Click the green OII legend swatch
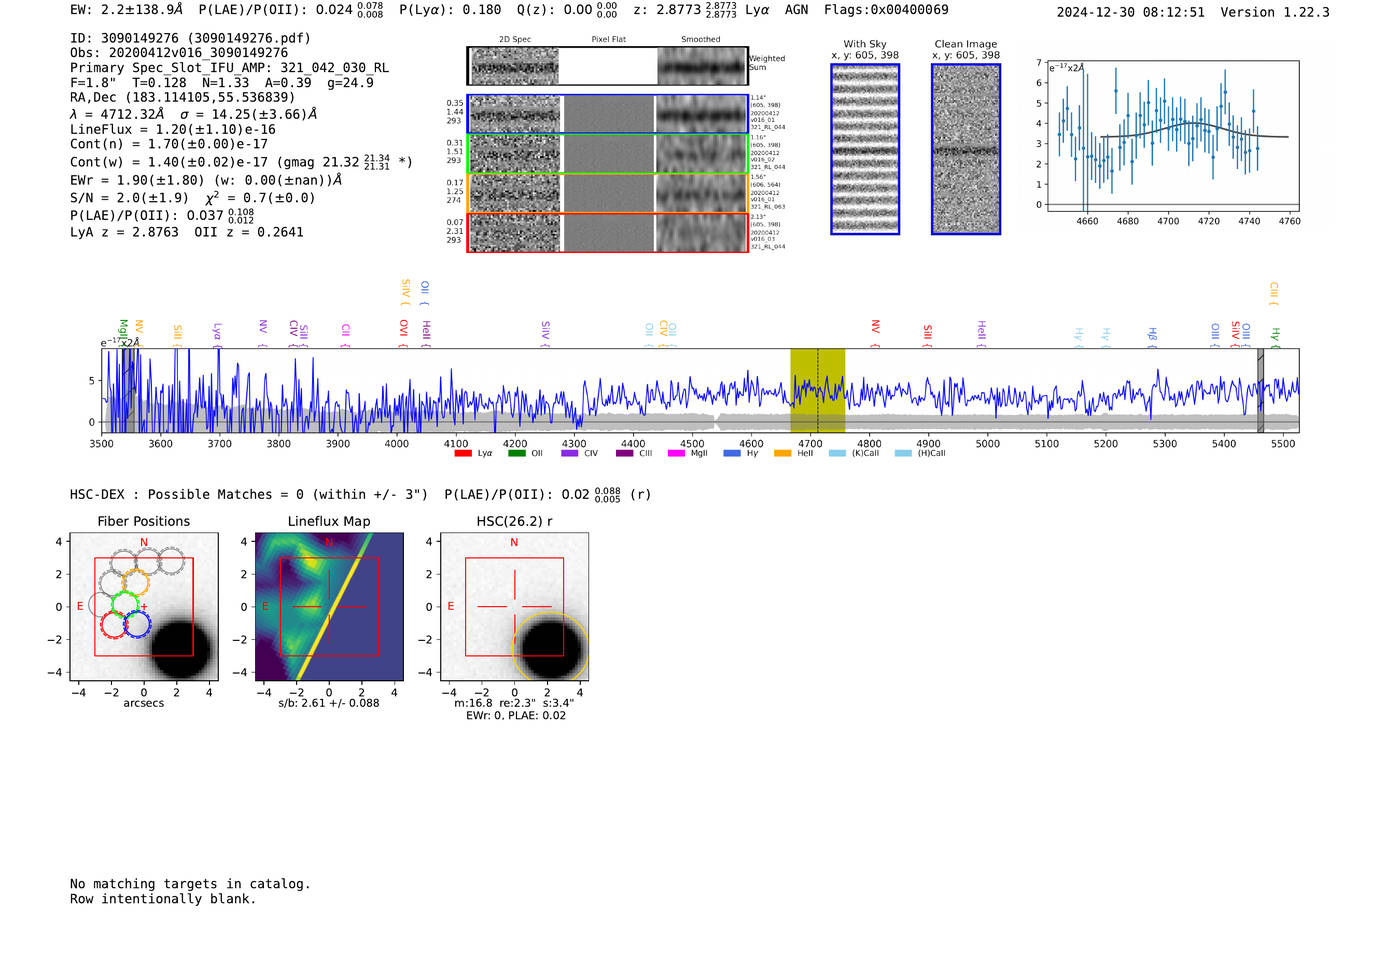The height and width of the screenshot is (953, 1400). (x=516, y=454)
